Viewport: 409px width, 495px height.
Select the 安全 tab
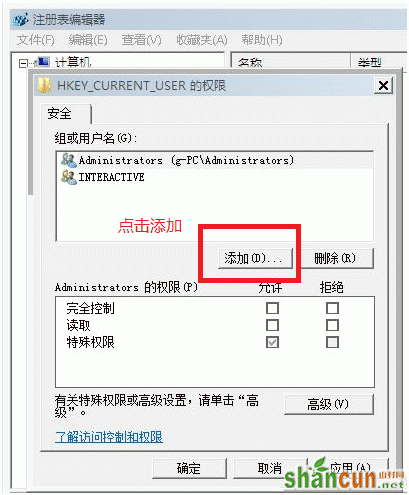59,113
